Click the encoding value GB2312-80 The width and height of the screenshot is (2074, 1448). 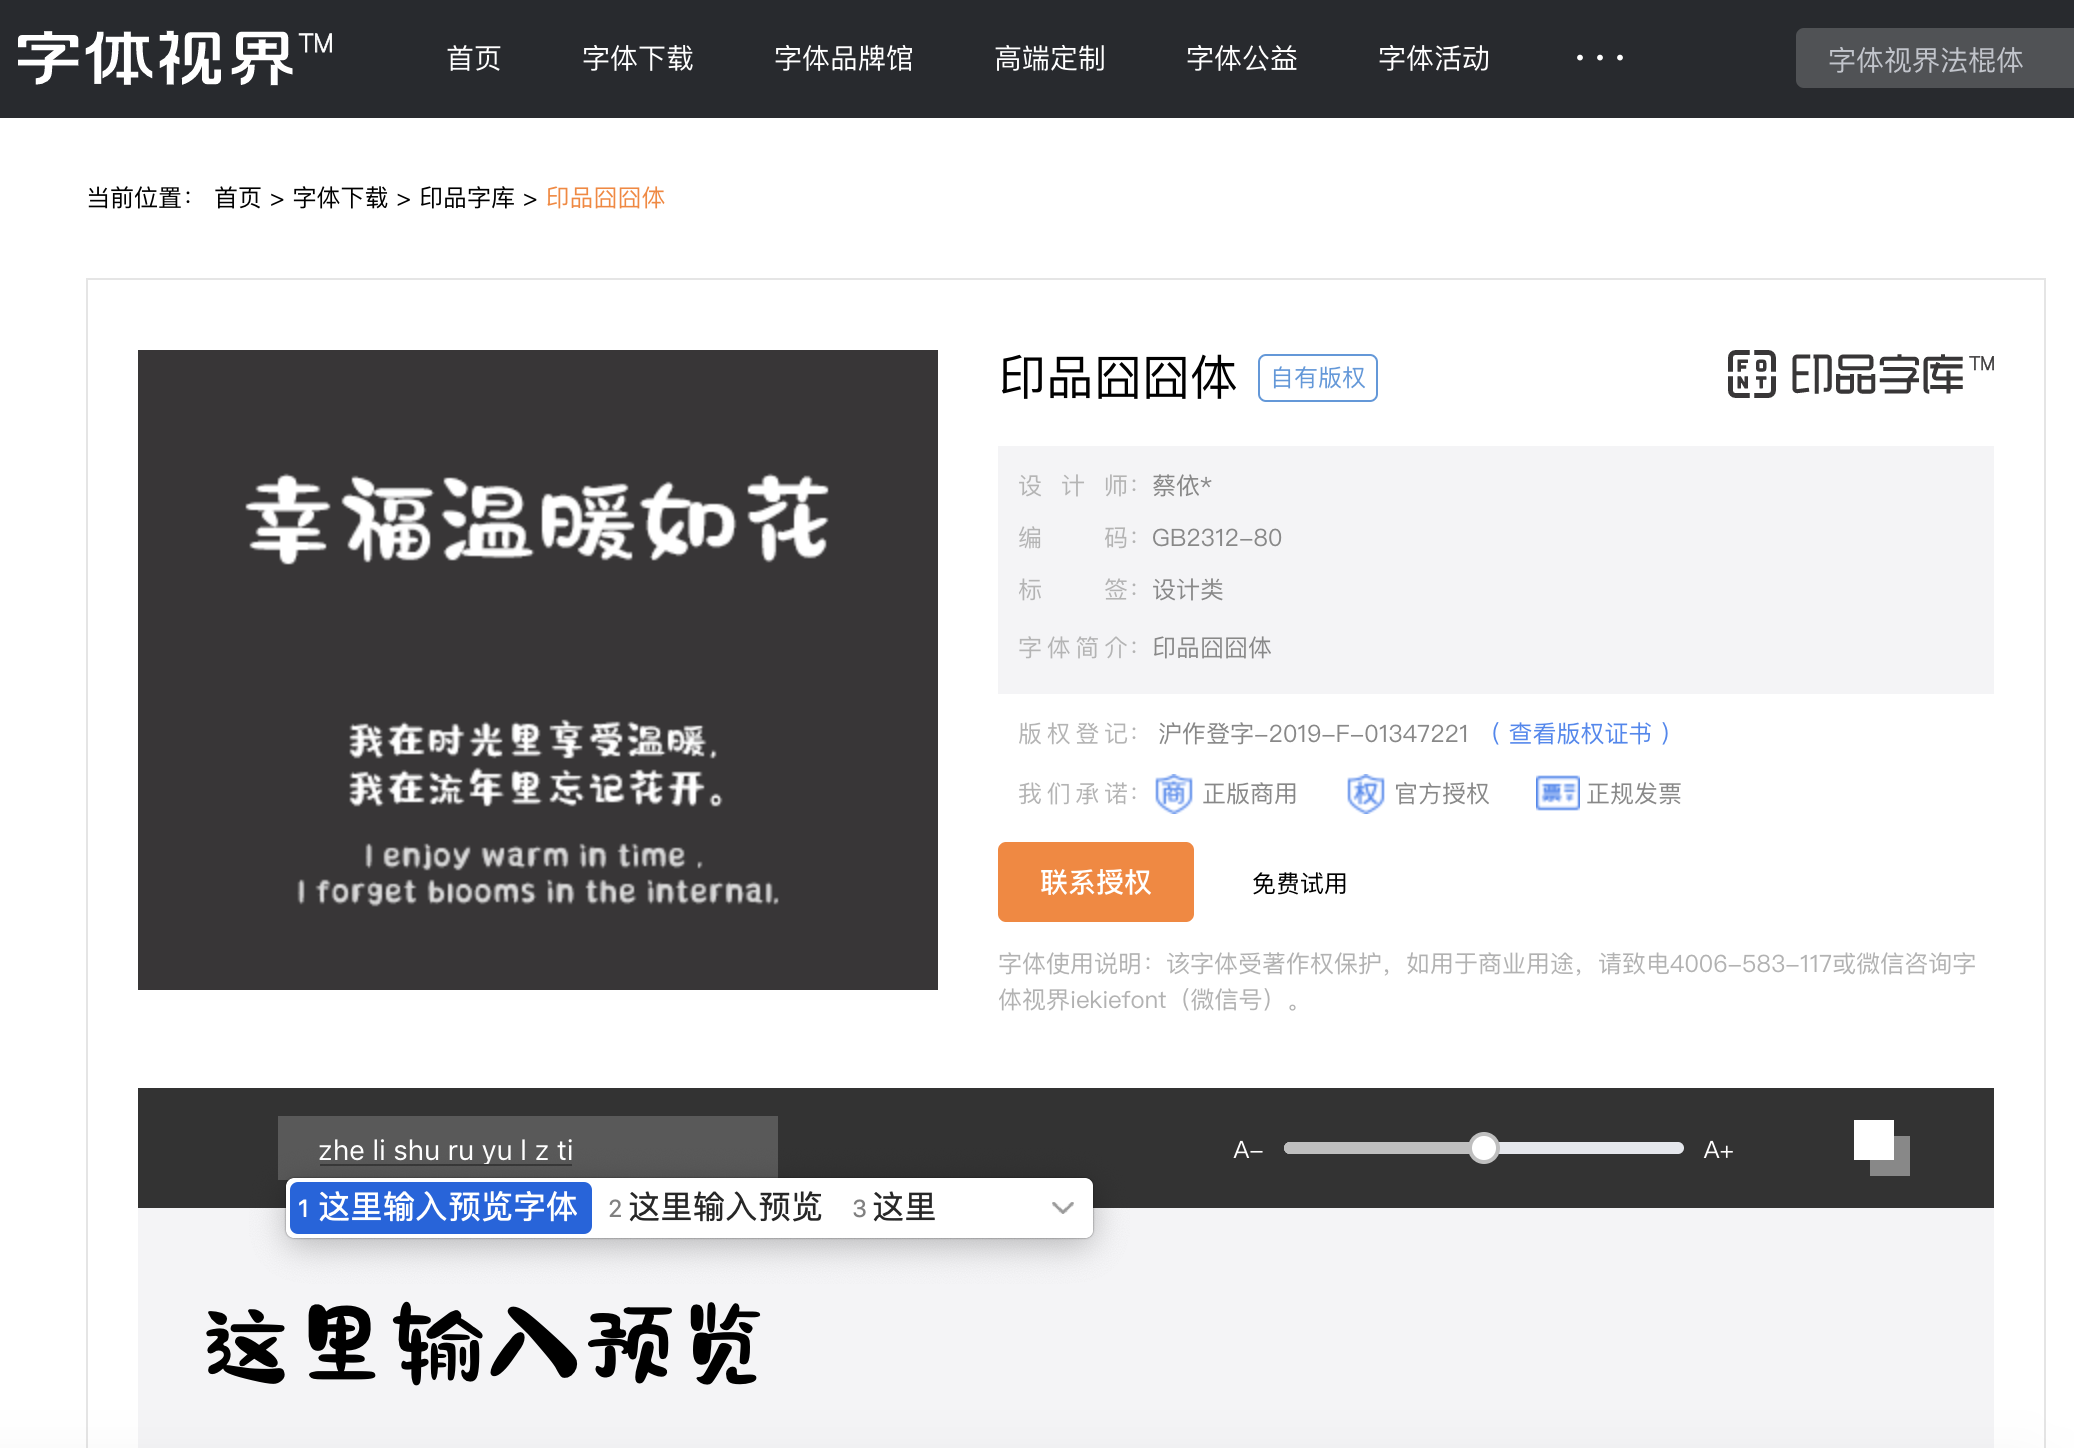1217,538
